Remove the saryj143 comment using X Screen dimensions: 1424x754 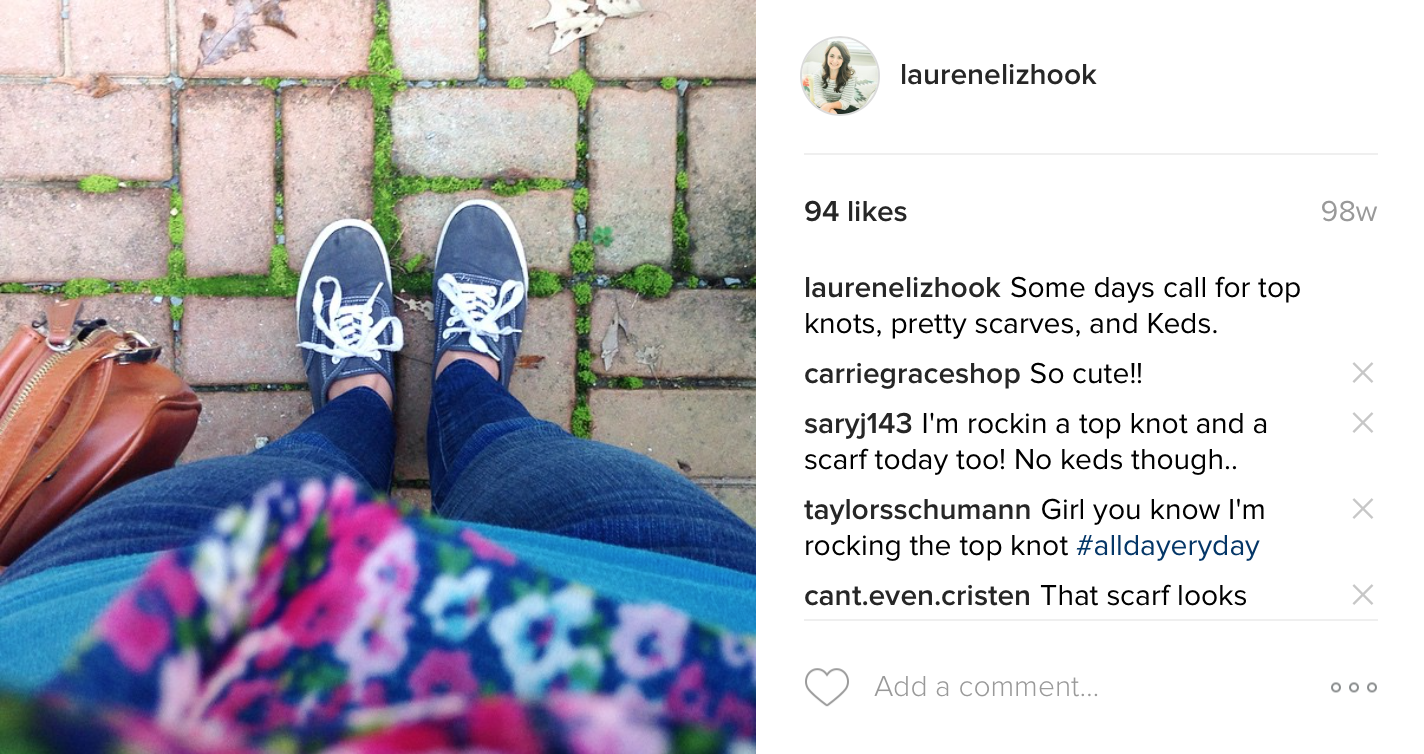click(1362, 423)
